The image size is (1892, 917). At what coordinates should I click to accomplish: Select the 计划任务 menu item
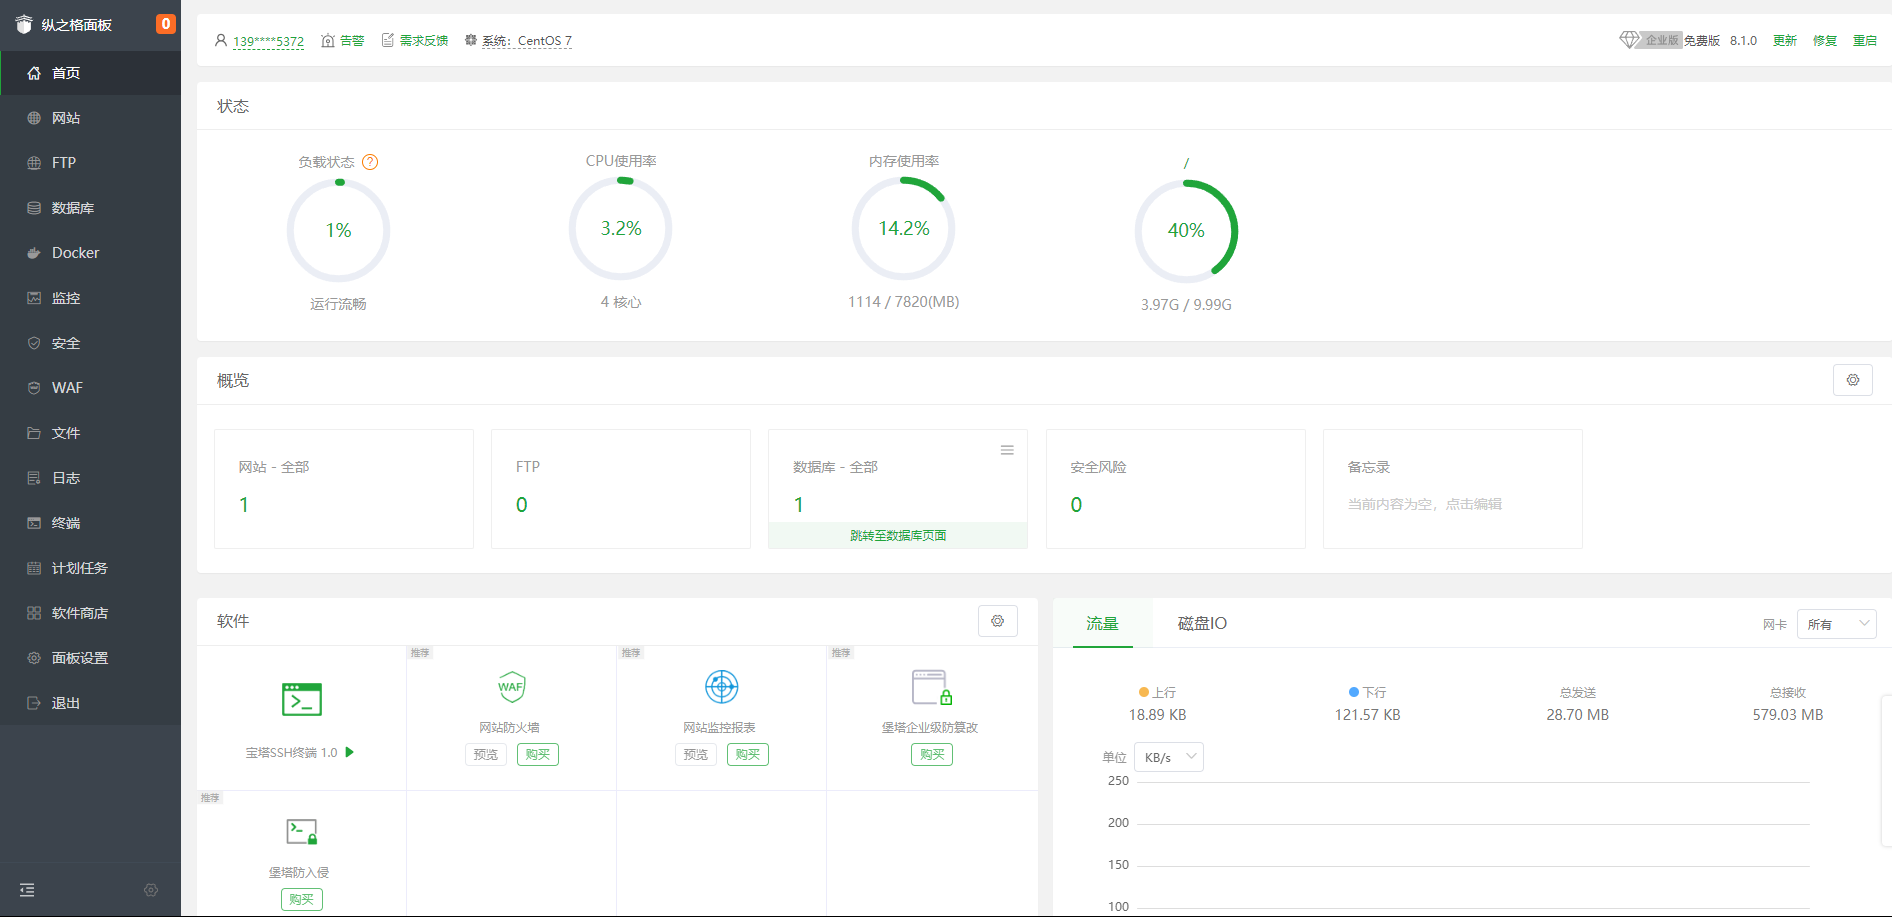90,568
